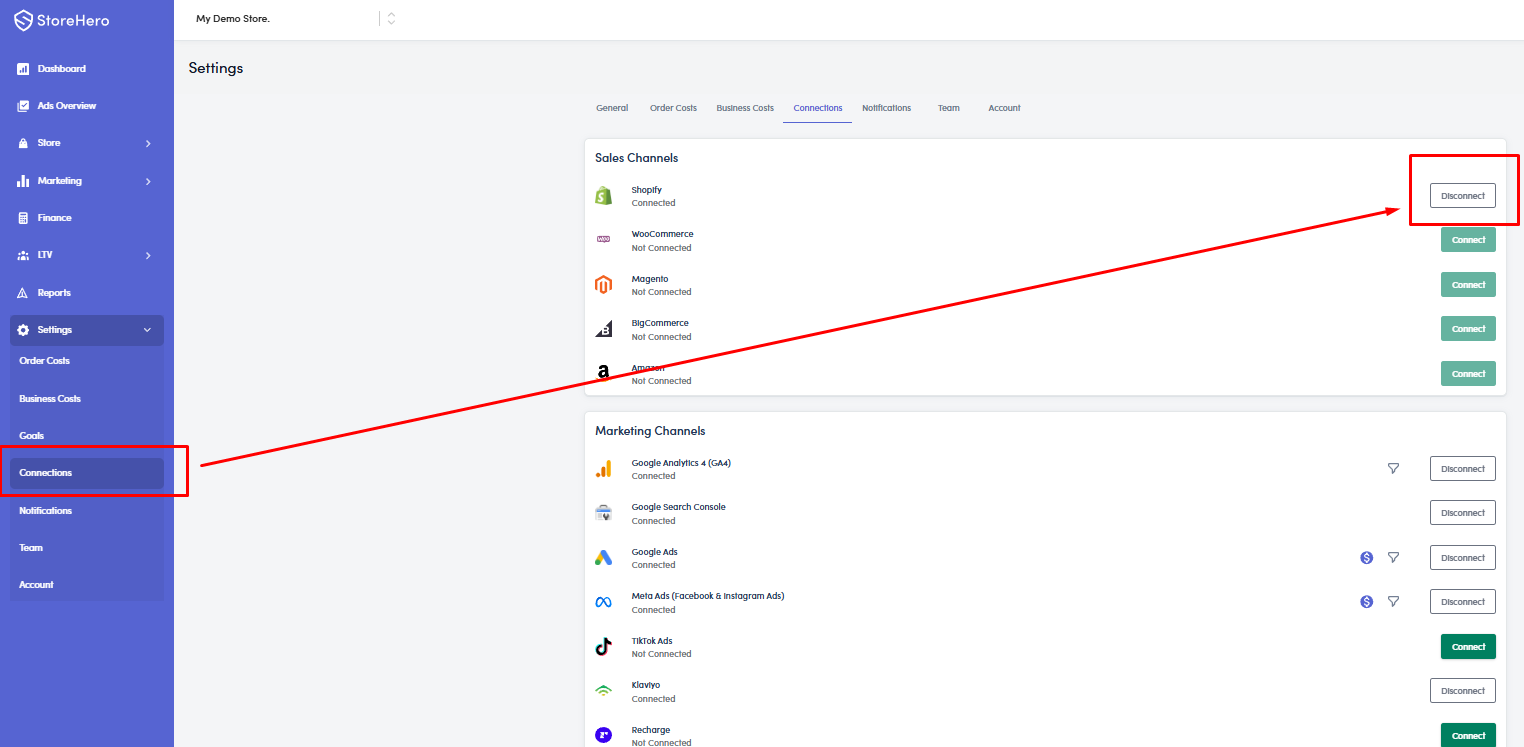The width and height of the screenshot is (1524, 747).
Task: Click the BigCommerce logo icon
Action: click(x=603, y=329)
